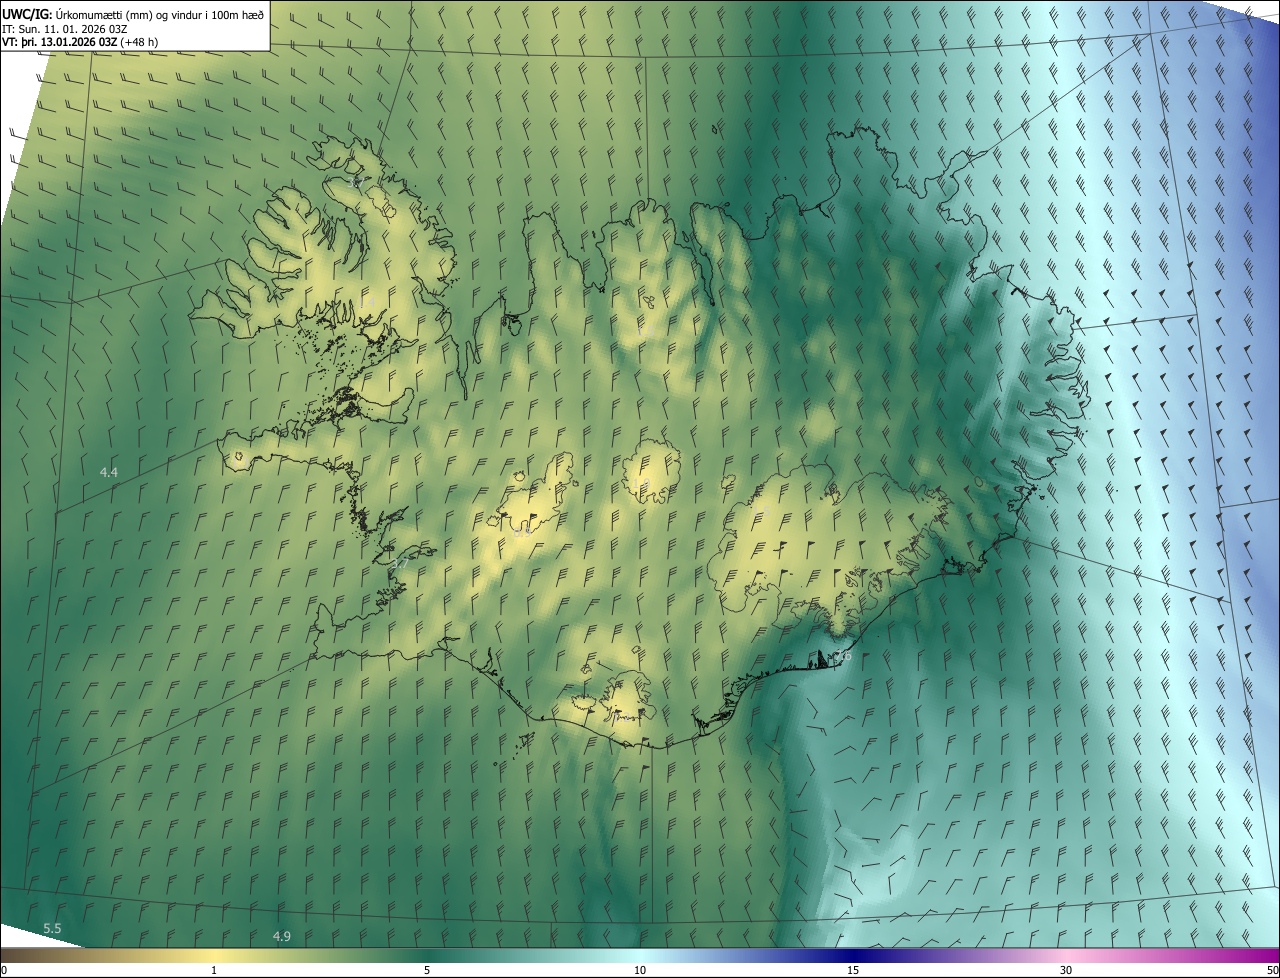
Task: Select the 'IT: Sun. 11. 01. 2026 03Z' line
Action: (65, 28)
